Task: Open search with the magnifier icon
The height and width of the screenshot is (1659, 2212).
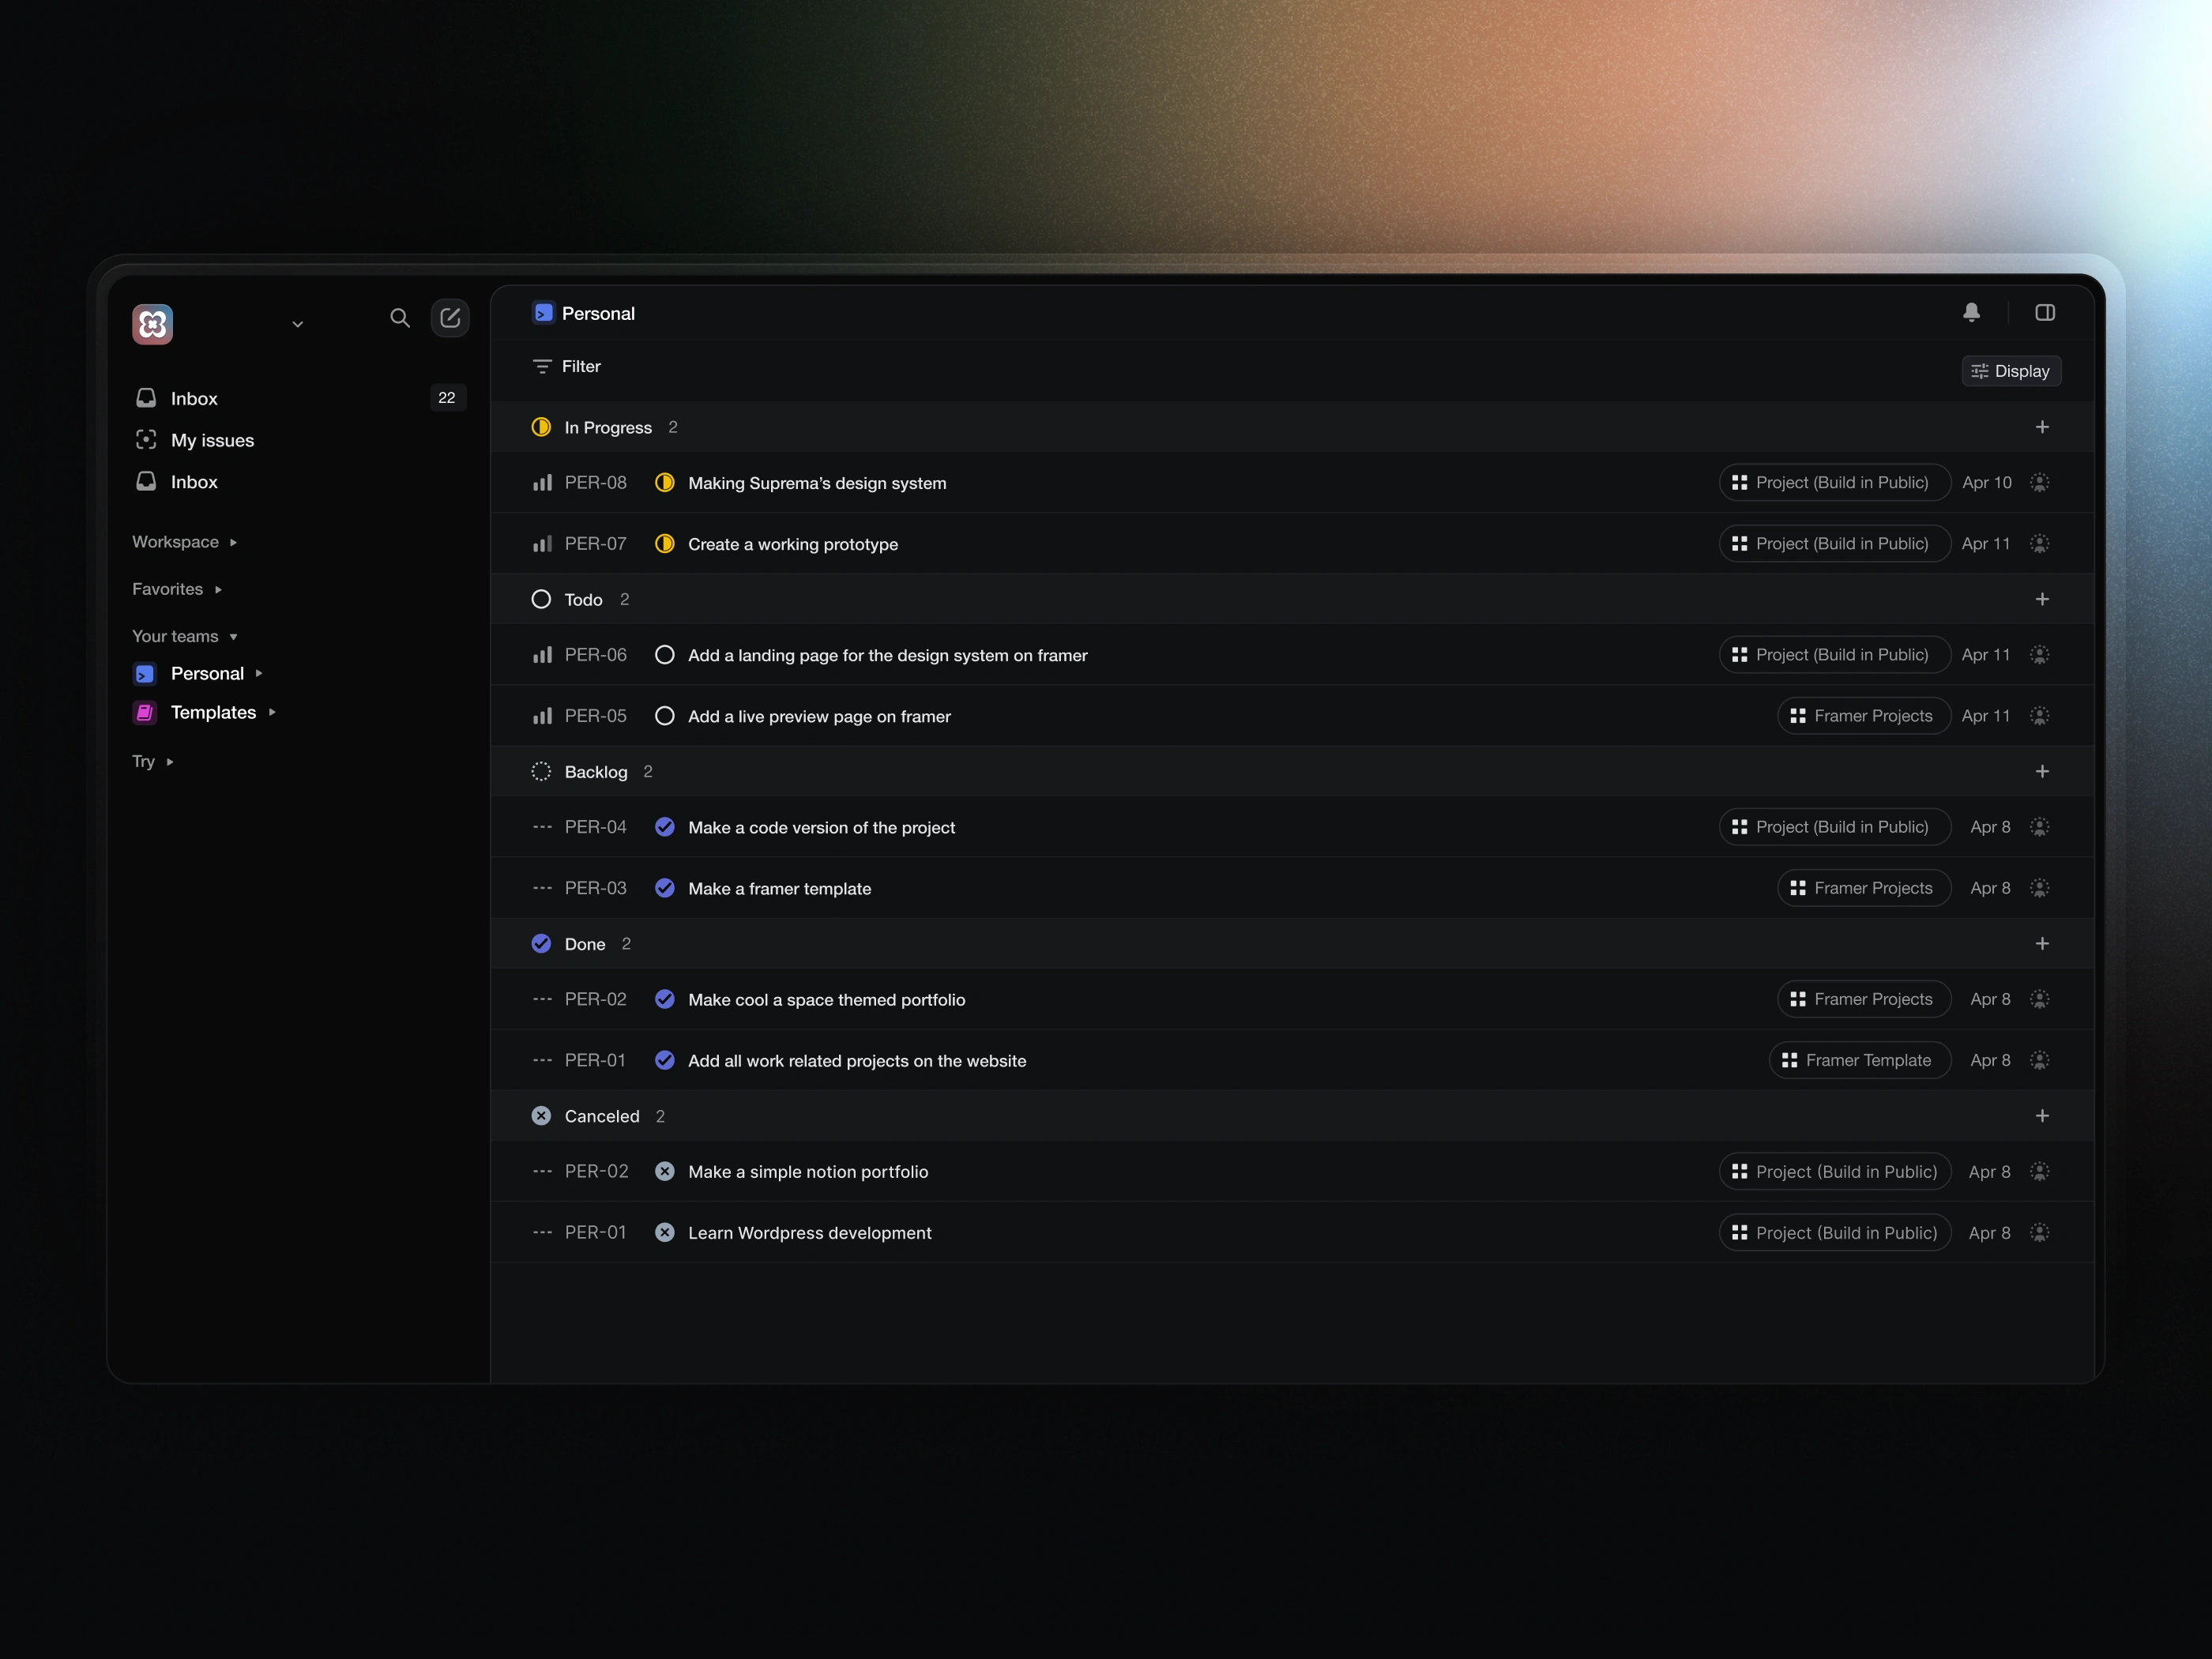Action: coord(400,318)
